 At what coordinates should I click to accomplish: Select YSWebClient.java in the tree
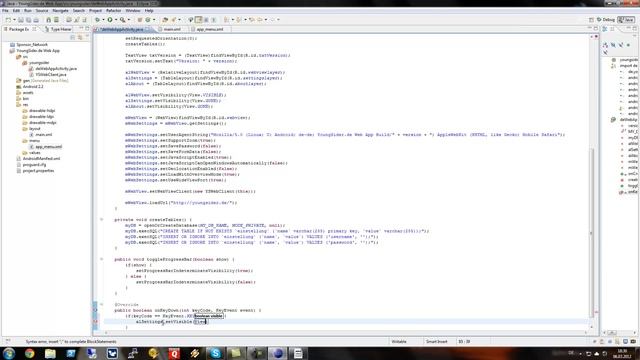51,75
